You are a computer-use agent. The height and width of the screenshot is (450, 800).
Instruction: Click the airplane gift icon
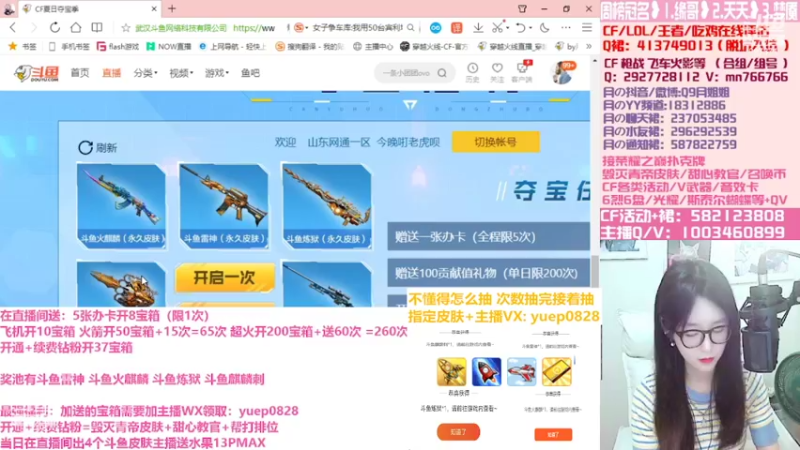pyautogui.click(x=521, y=371)
